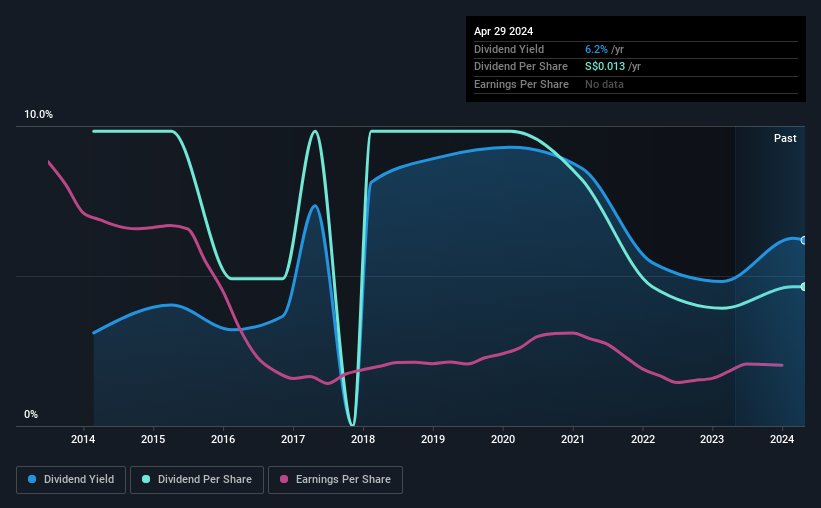Image resolution: width=821 pixels, height=508 pixels.
Task: Click the 2017 x-axis label
Action: pos(293,439)
